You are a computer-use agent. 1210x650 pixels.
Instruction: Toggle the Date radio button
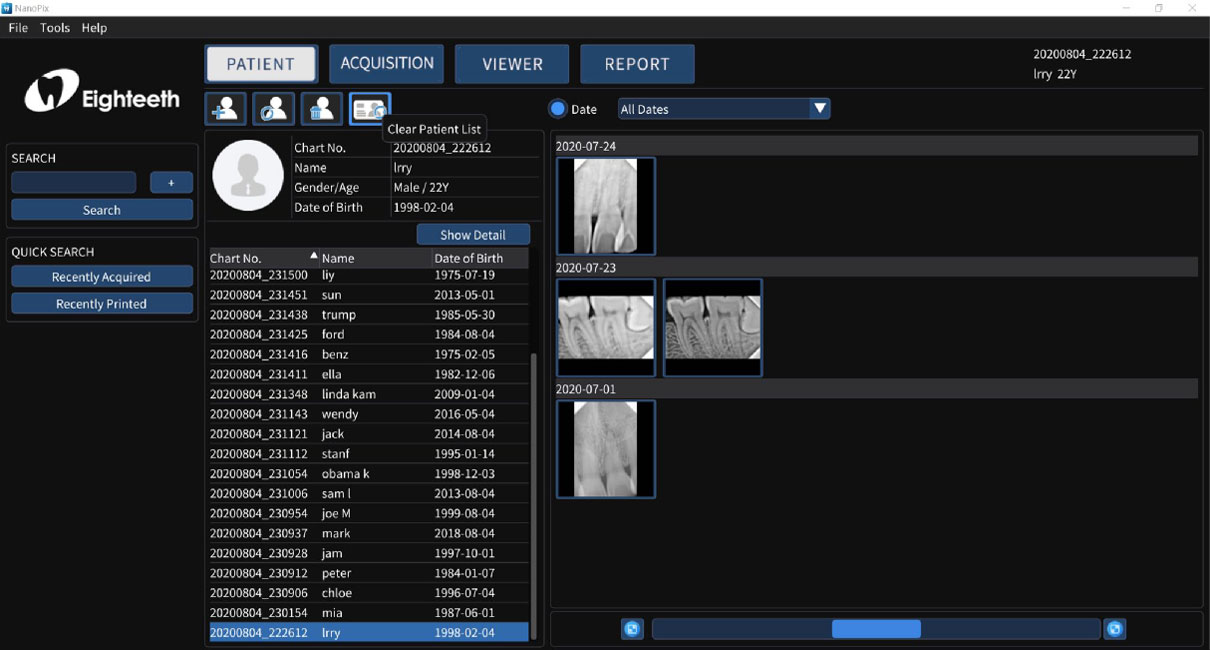coord(558,109)
